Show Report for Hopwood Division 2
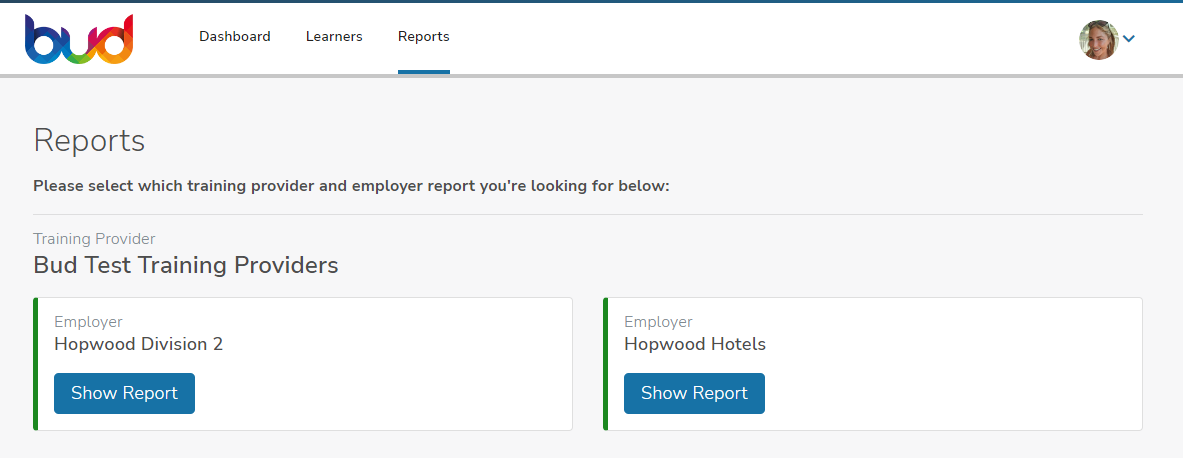The image size is (1183, 458). click(124, 393)
